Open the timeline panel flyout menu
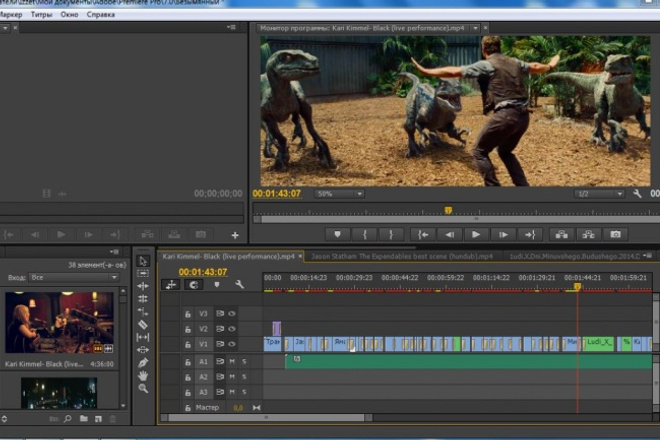The height and width of the screenshot is (440, 660). click(648, 256)
